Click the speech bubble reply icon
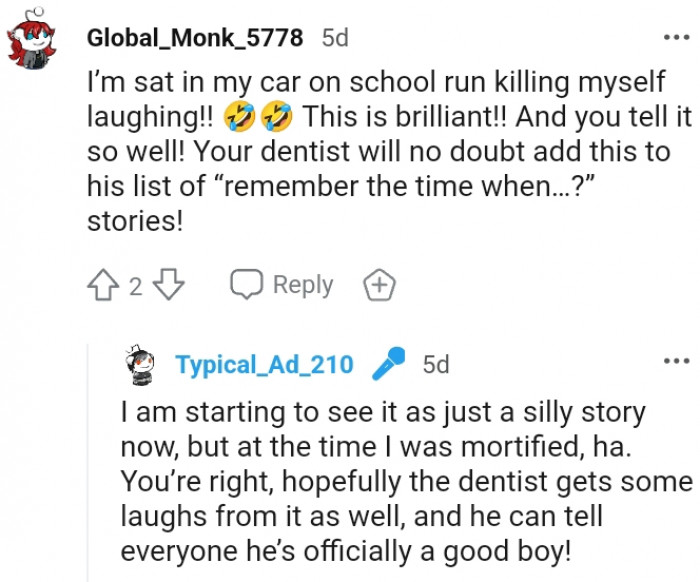 click(246, 286)
